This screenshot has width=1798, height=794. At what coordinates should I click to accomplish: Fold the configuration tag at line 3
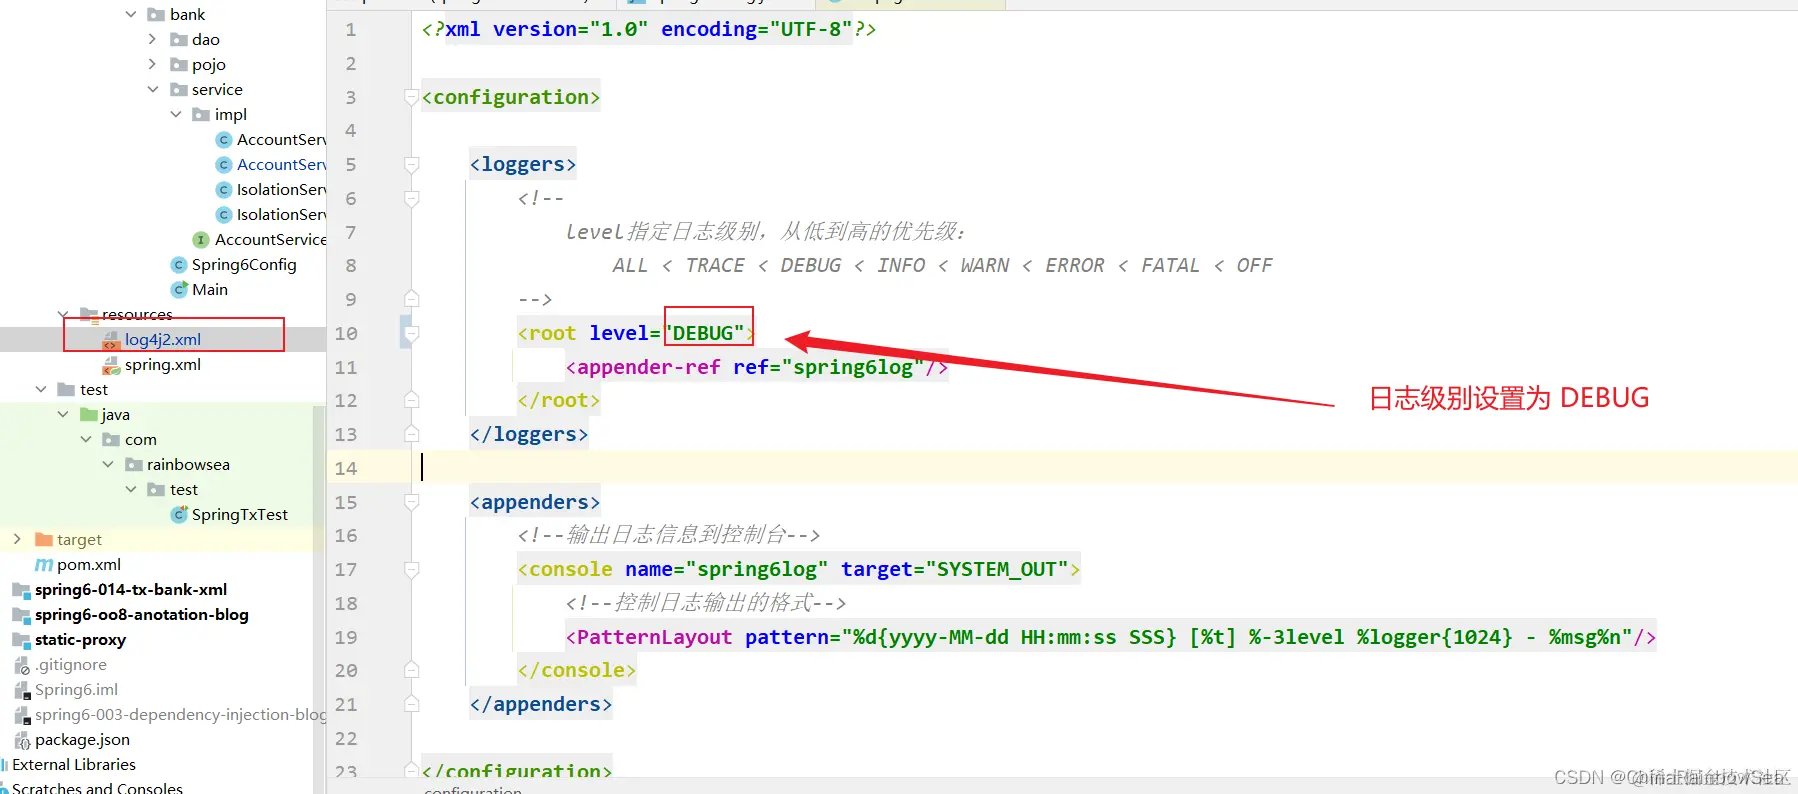411,97
